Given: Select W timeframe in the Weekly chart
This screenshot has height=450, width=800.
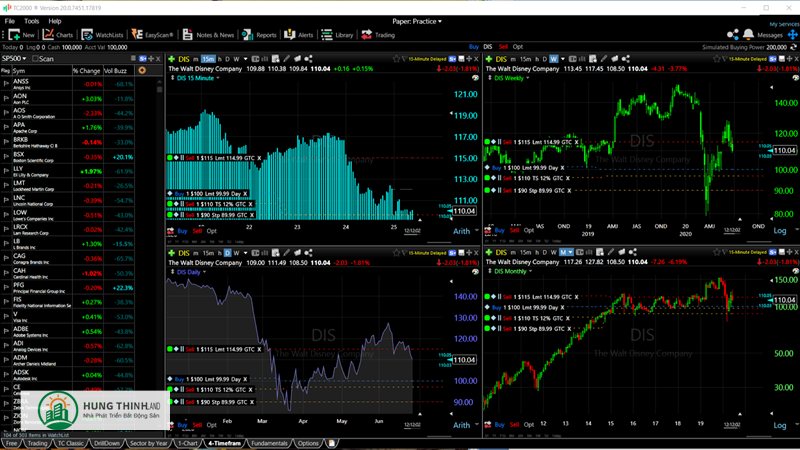Looking at the screenshot, I should tap(554, 59).
